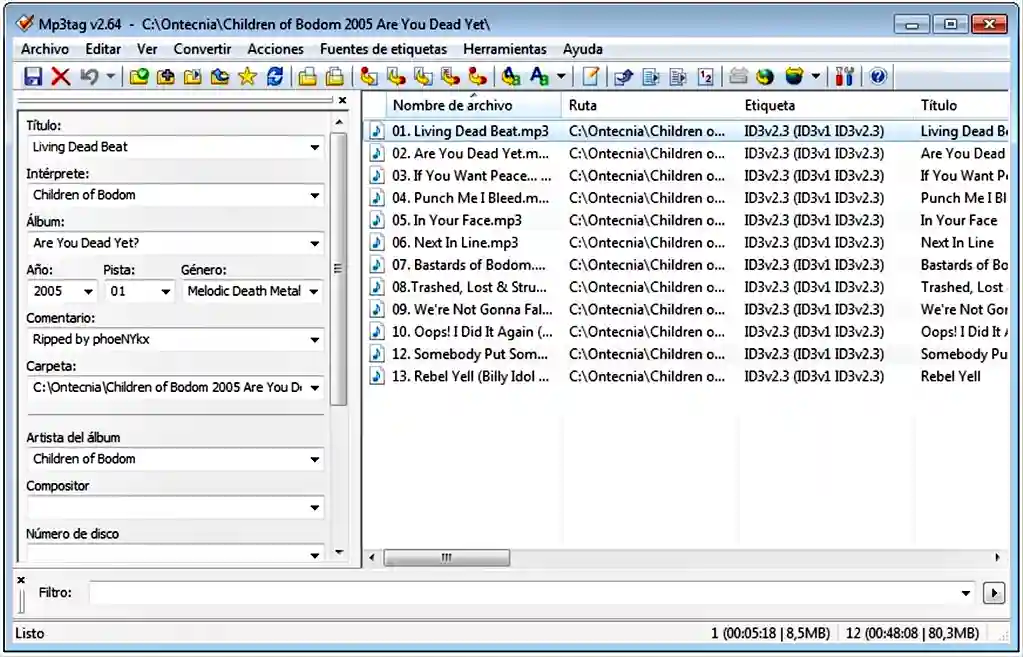The width and height of the screenshot is (1023, 657).
Task: Click the tag panel scroll down arrow
Action: 339,553
